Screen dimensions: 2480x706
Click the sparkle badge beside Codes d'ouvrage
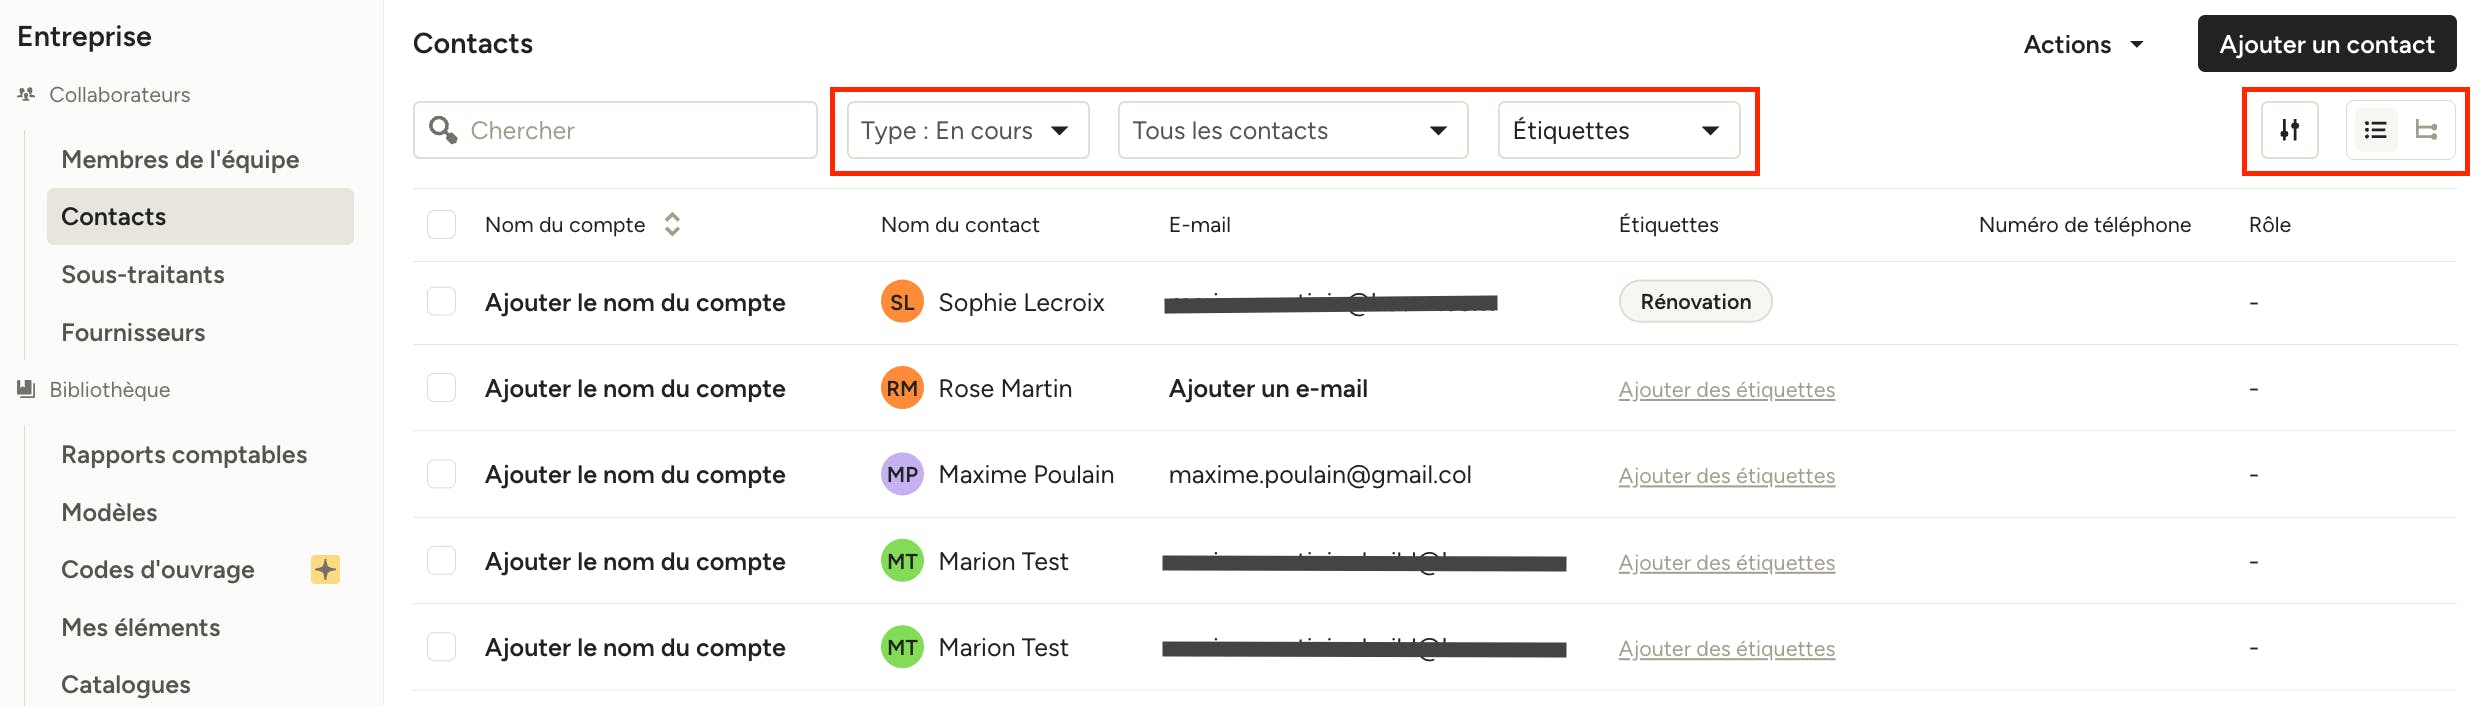coord(325,569)
